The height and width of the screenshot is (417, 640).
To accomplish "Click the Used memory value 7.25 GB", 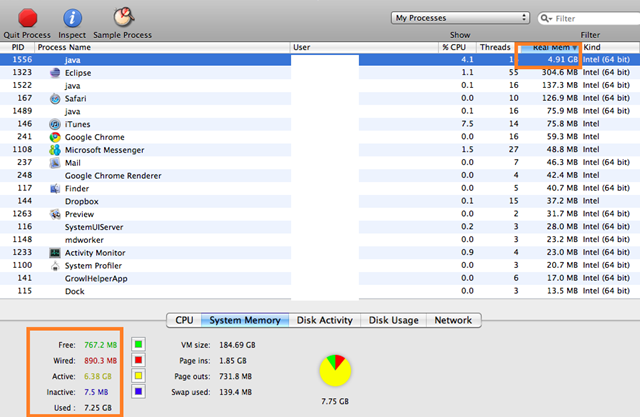I will [98, 408].
